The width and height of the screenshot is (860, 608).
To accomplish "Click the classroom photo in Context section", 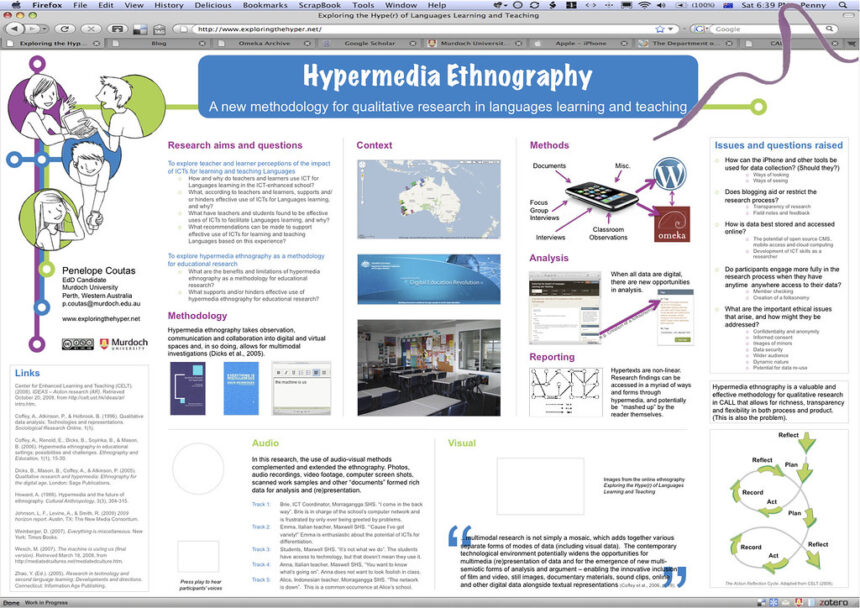I will [x=429, y=368].
